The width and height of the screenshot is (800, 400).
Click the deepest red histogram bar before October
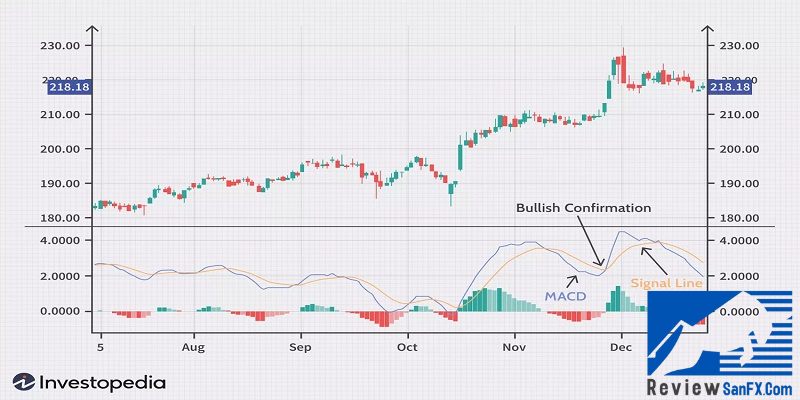pos(382,319)
